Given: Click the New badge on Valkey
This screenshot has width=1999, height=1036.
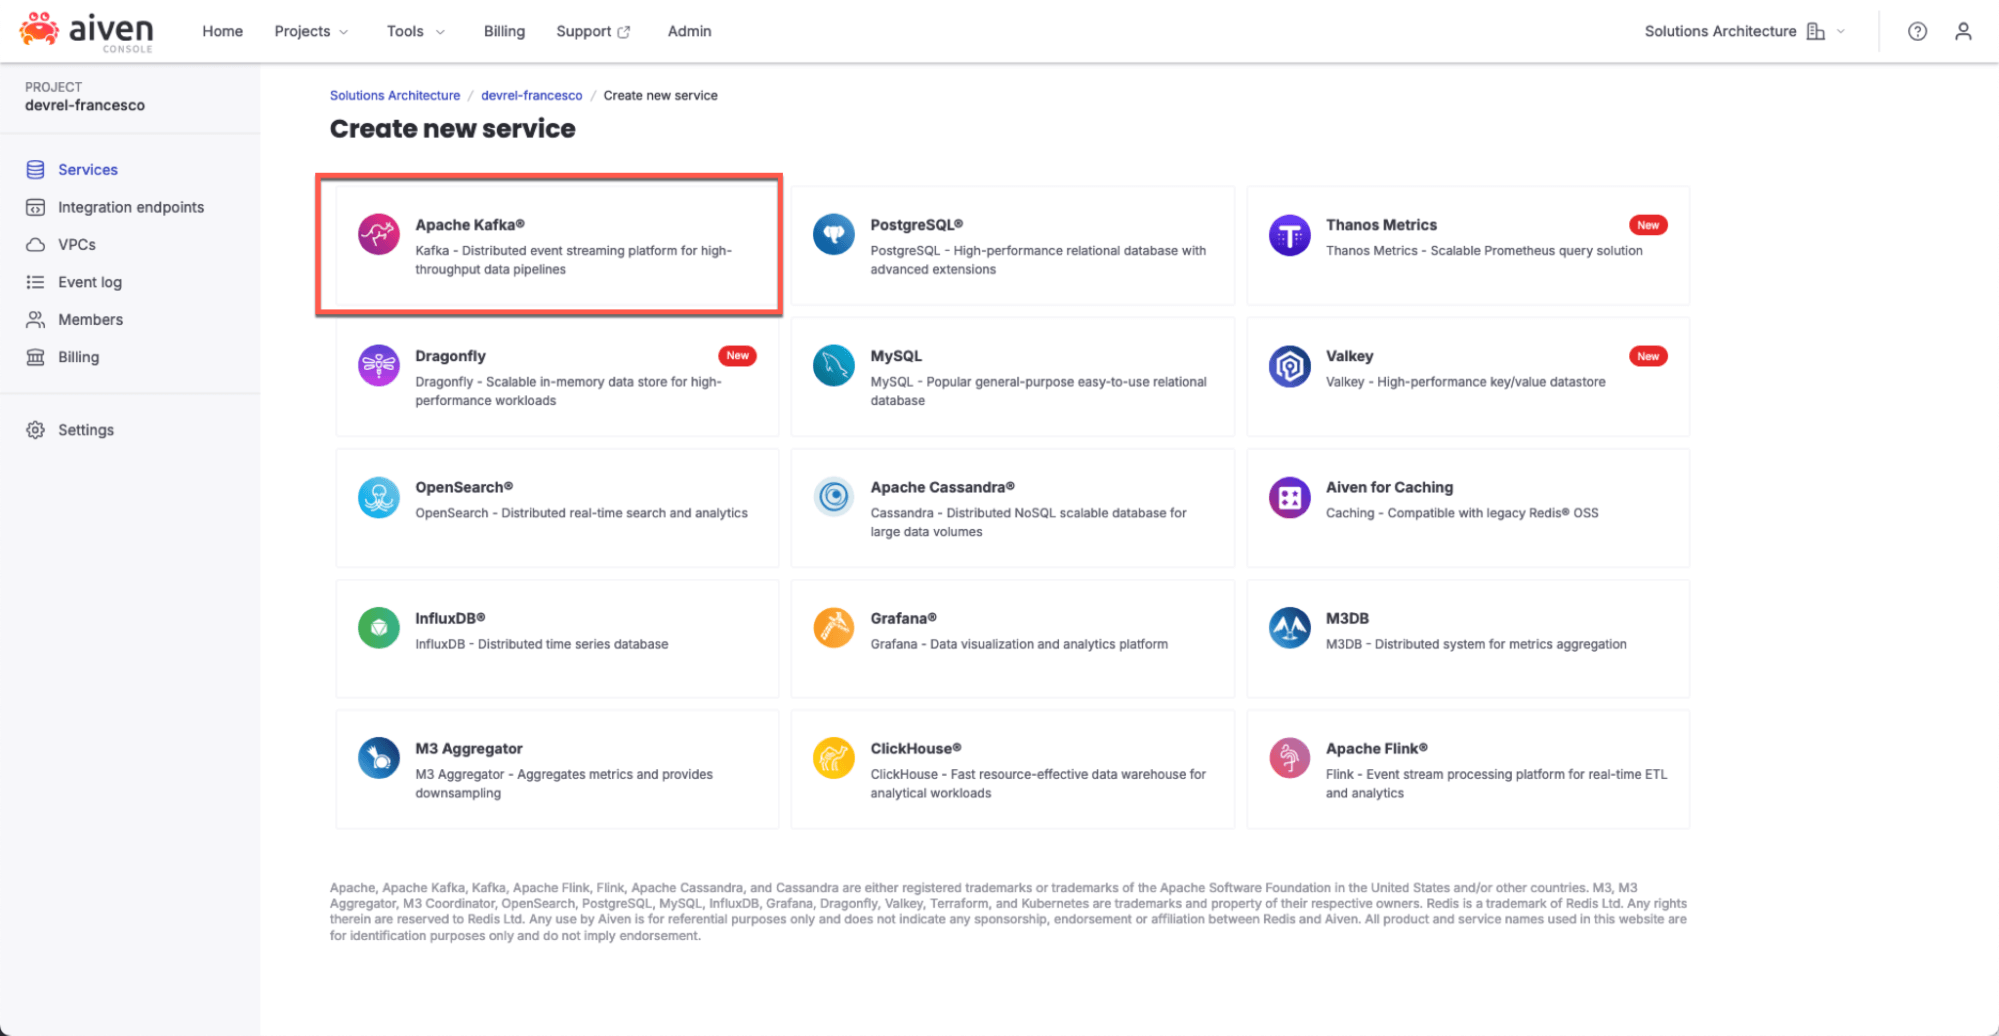Looking at the screenshot, I should click(x=1648, y=356).
